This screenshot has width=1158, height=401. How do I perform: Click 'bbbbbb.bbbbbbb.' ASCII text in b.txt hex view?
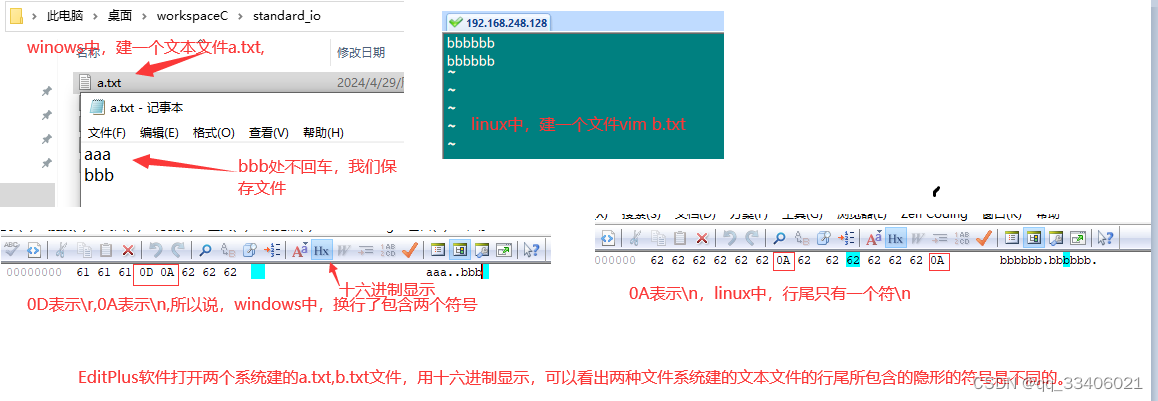(1048, 261)
